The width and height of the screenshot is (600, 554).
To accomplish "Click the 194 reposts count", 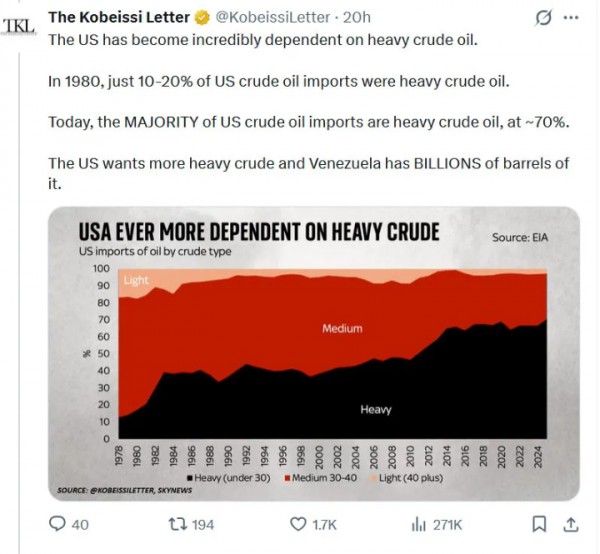I will 203,524.
